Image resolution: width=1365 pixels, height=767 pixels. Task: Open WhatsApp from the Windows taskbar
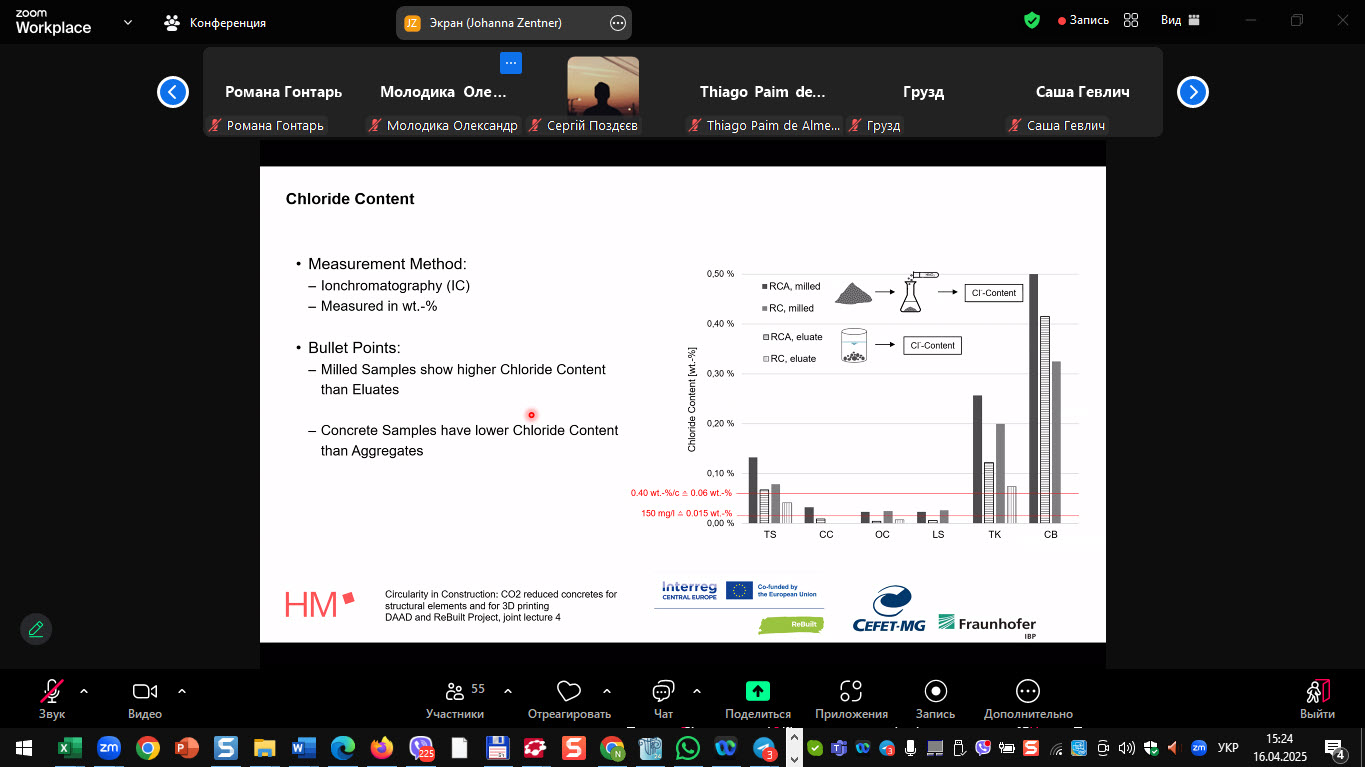(x=688, y=747)
